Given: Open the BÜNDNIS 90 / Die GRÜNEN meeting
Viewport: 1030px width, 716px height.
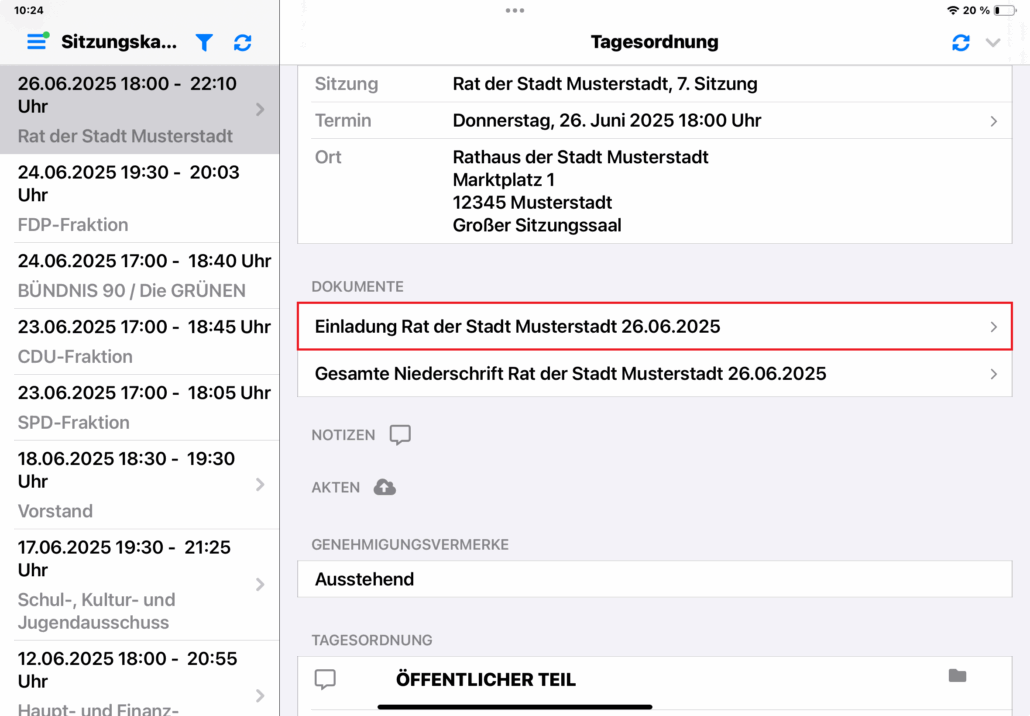Looking at the screenshot, I should click(x=139, y=275).
